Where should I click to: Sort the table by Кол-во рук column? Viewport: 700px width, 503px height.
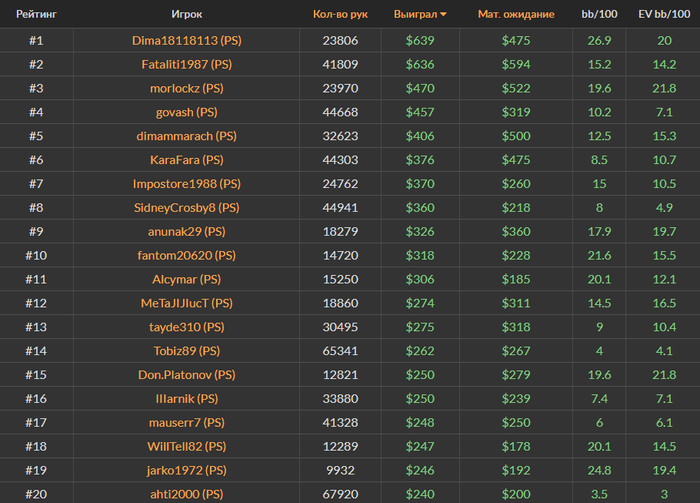pyautogui.click(x=340, y=14)
